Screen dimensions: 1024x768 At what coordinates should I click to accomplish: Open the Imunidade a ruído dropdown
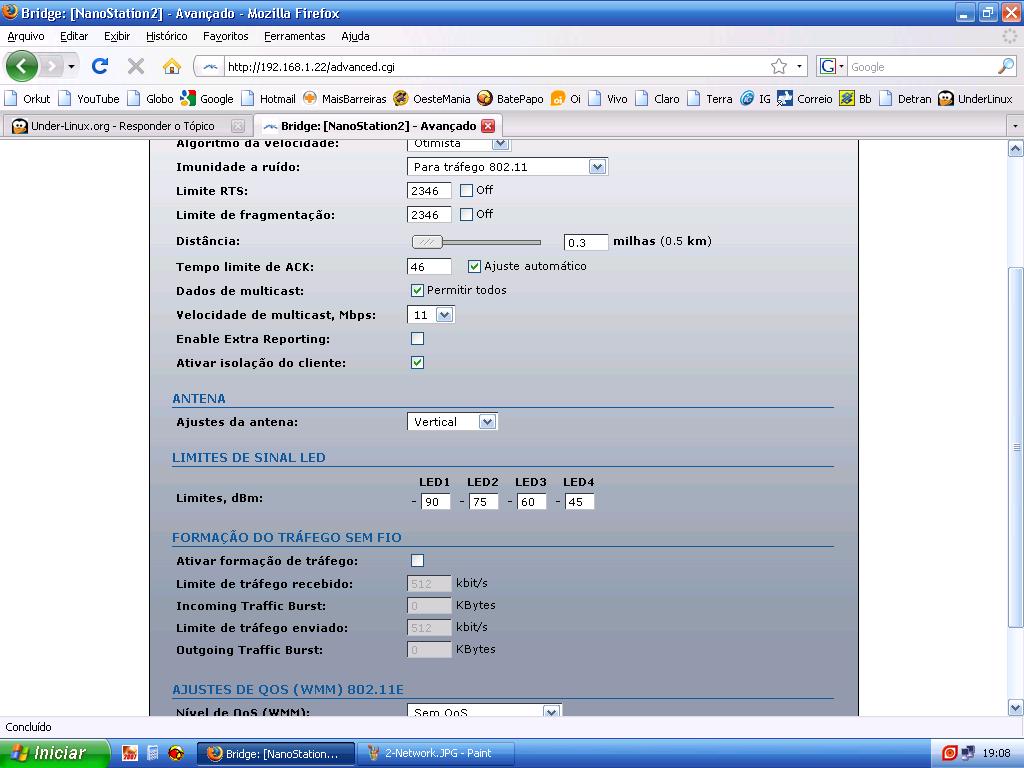[507, 167]
